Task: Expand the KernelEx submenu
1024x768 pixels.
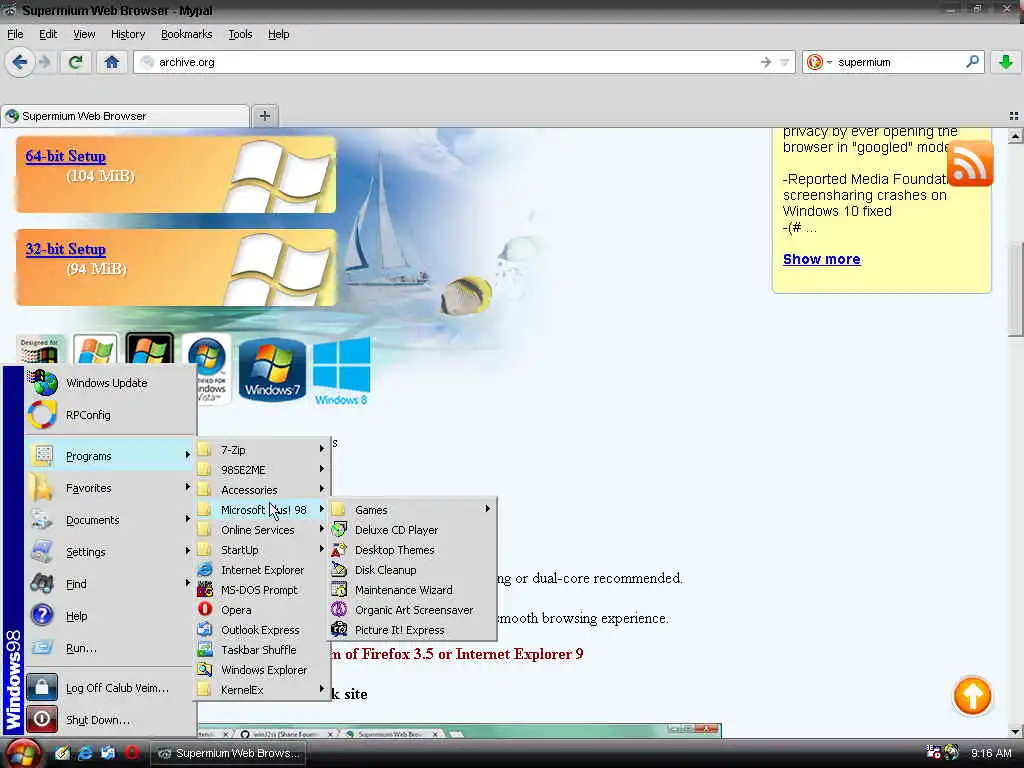Action: pyautogui.click(x=262, y=690)
